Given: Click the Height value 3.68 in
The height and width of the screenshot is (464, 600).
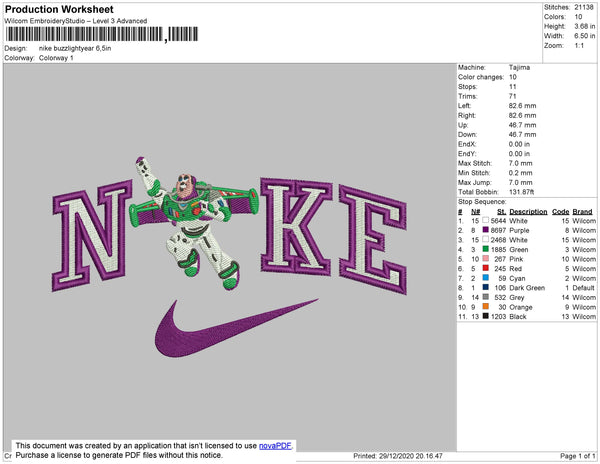Looking at the screenshot, I should point(585,26).
